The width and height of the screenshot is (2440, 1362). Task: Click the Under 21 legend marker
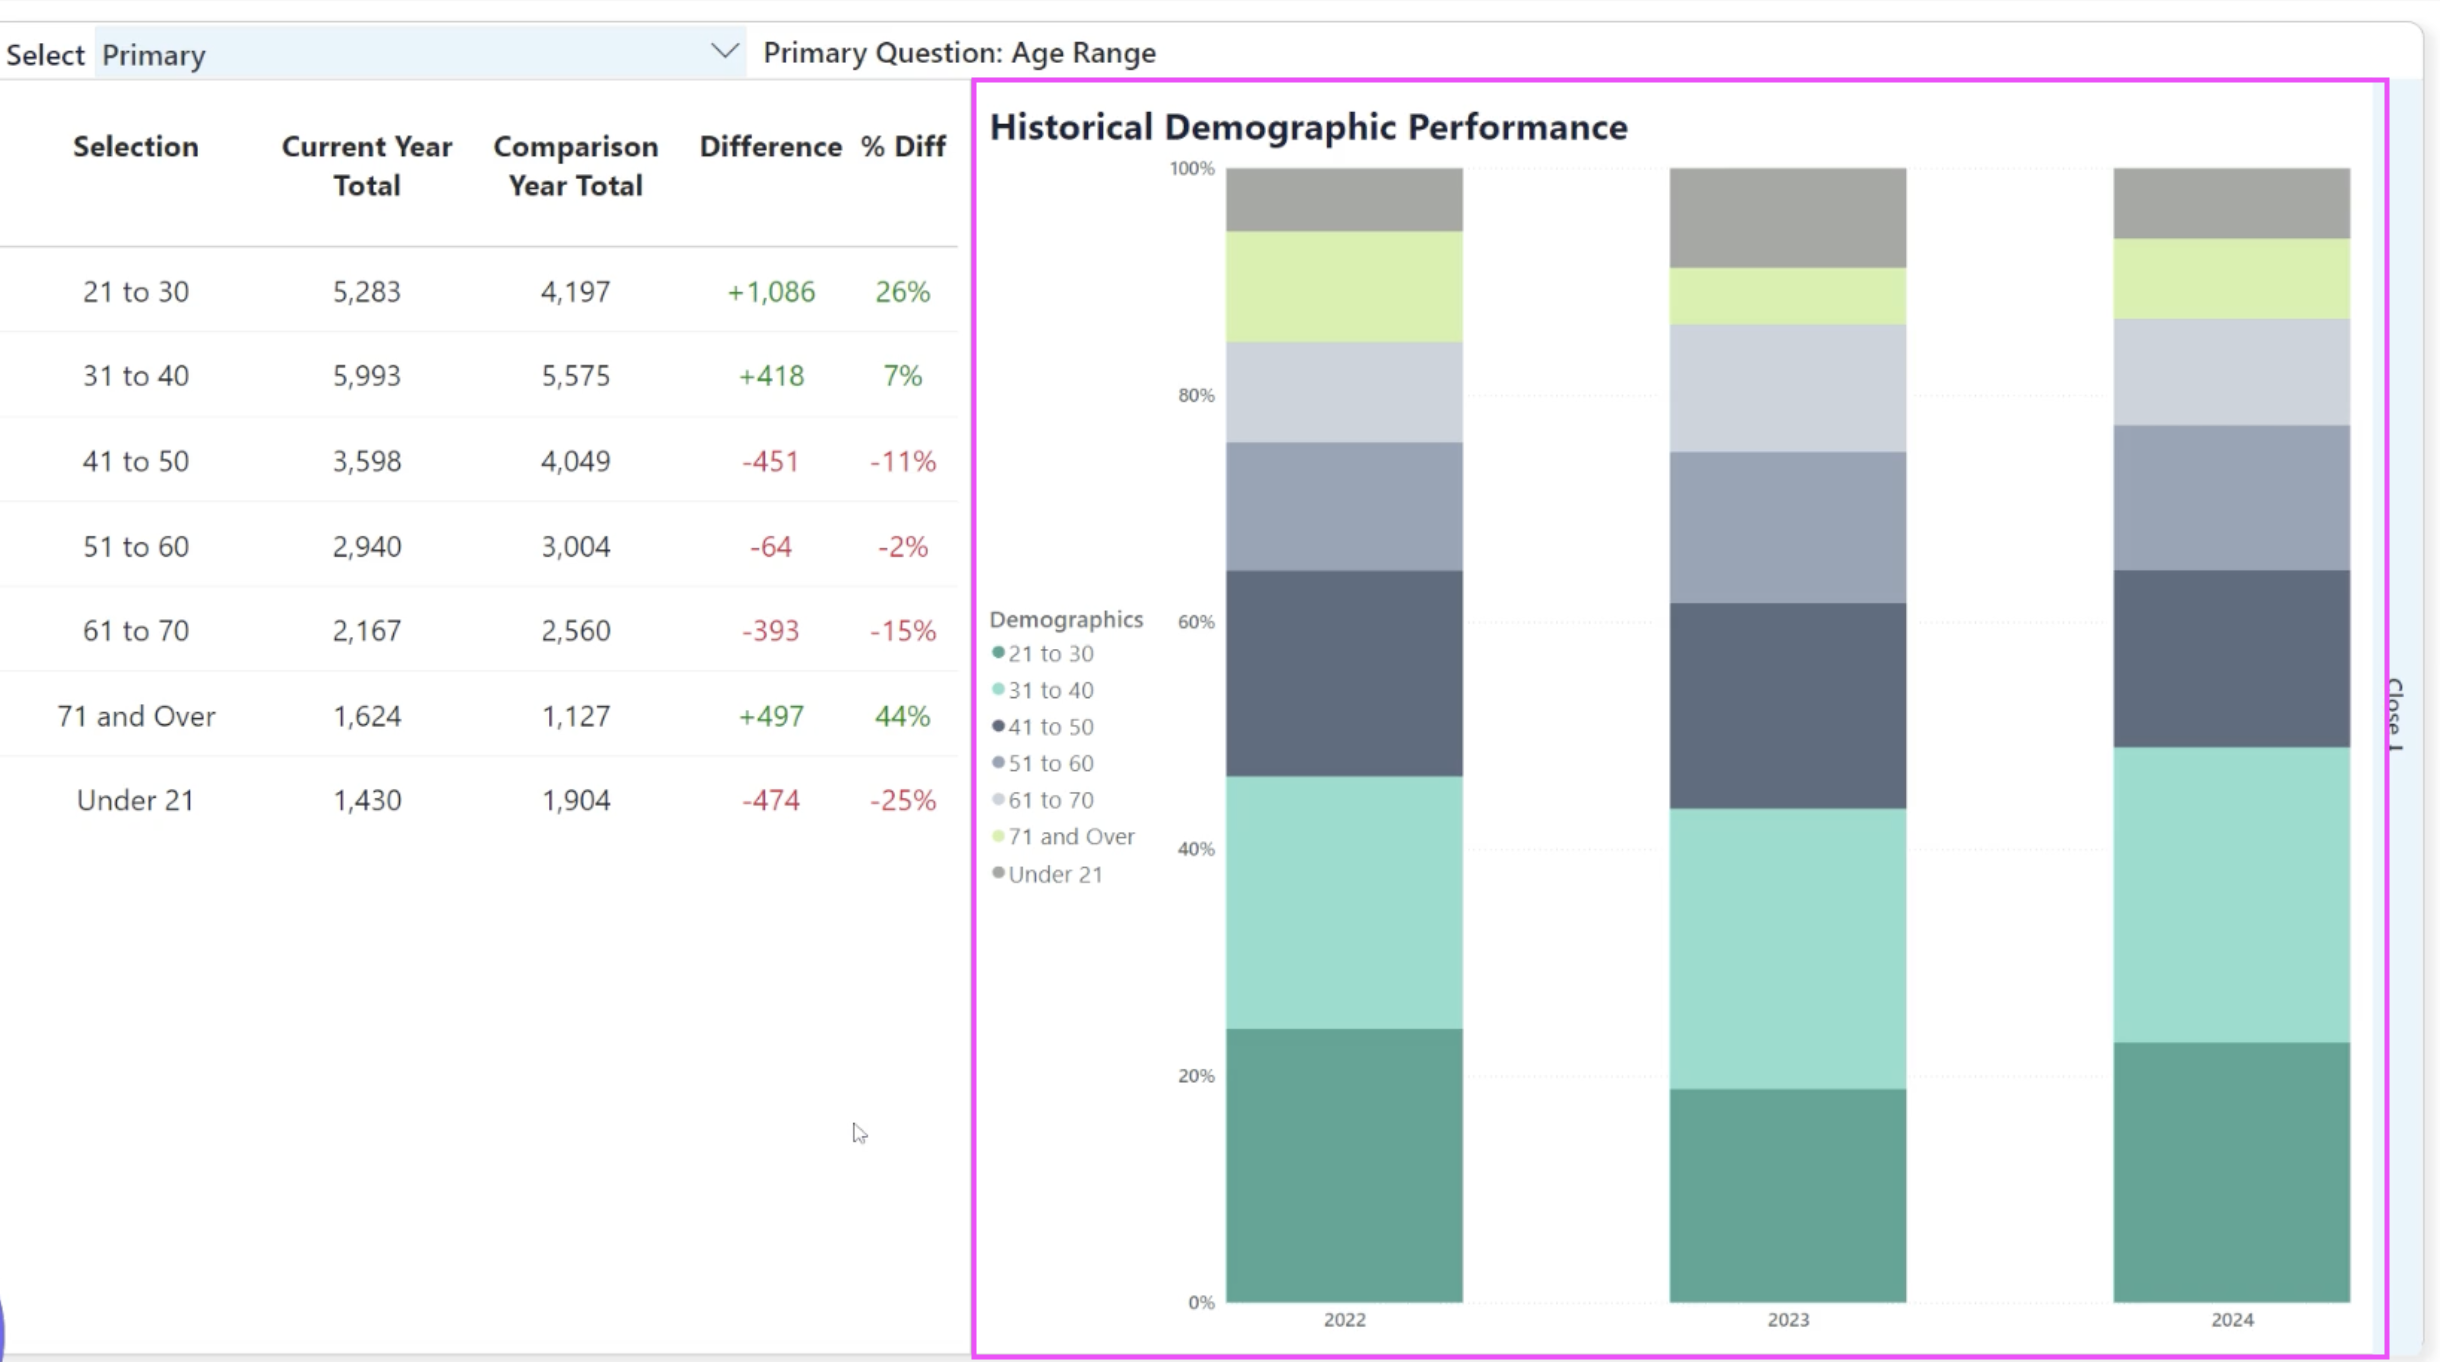point(998,873)
